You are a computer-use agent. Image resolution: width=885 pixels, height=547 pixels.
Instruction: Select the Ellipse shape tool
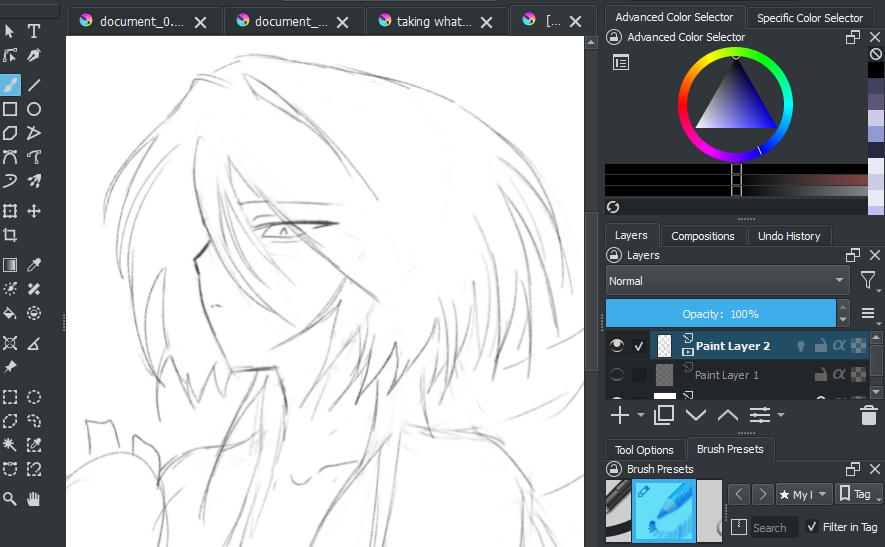(34, 109)
